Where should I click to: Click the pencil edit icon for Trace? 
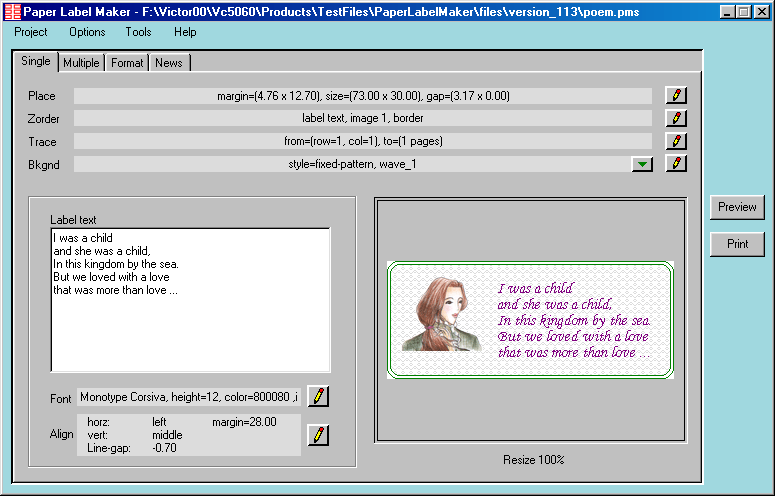coord(677,141)
